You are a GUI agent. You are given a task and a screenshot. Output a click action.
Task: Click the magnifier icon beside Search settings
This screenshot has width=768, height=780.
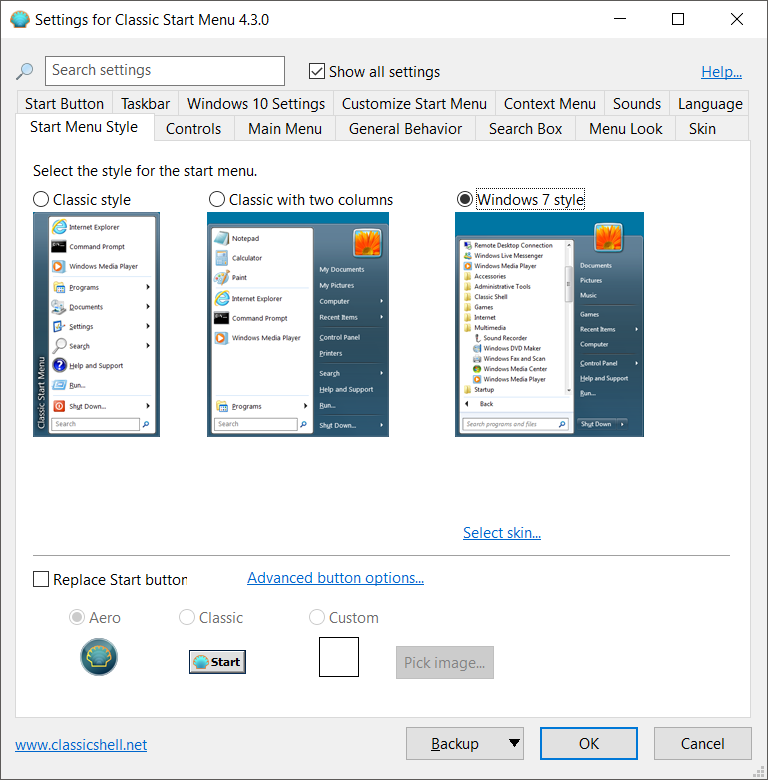point(24,71)
